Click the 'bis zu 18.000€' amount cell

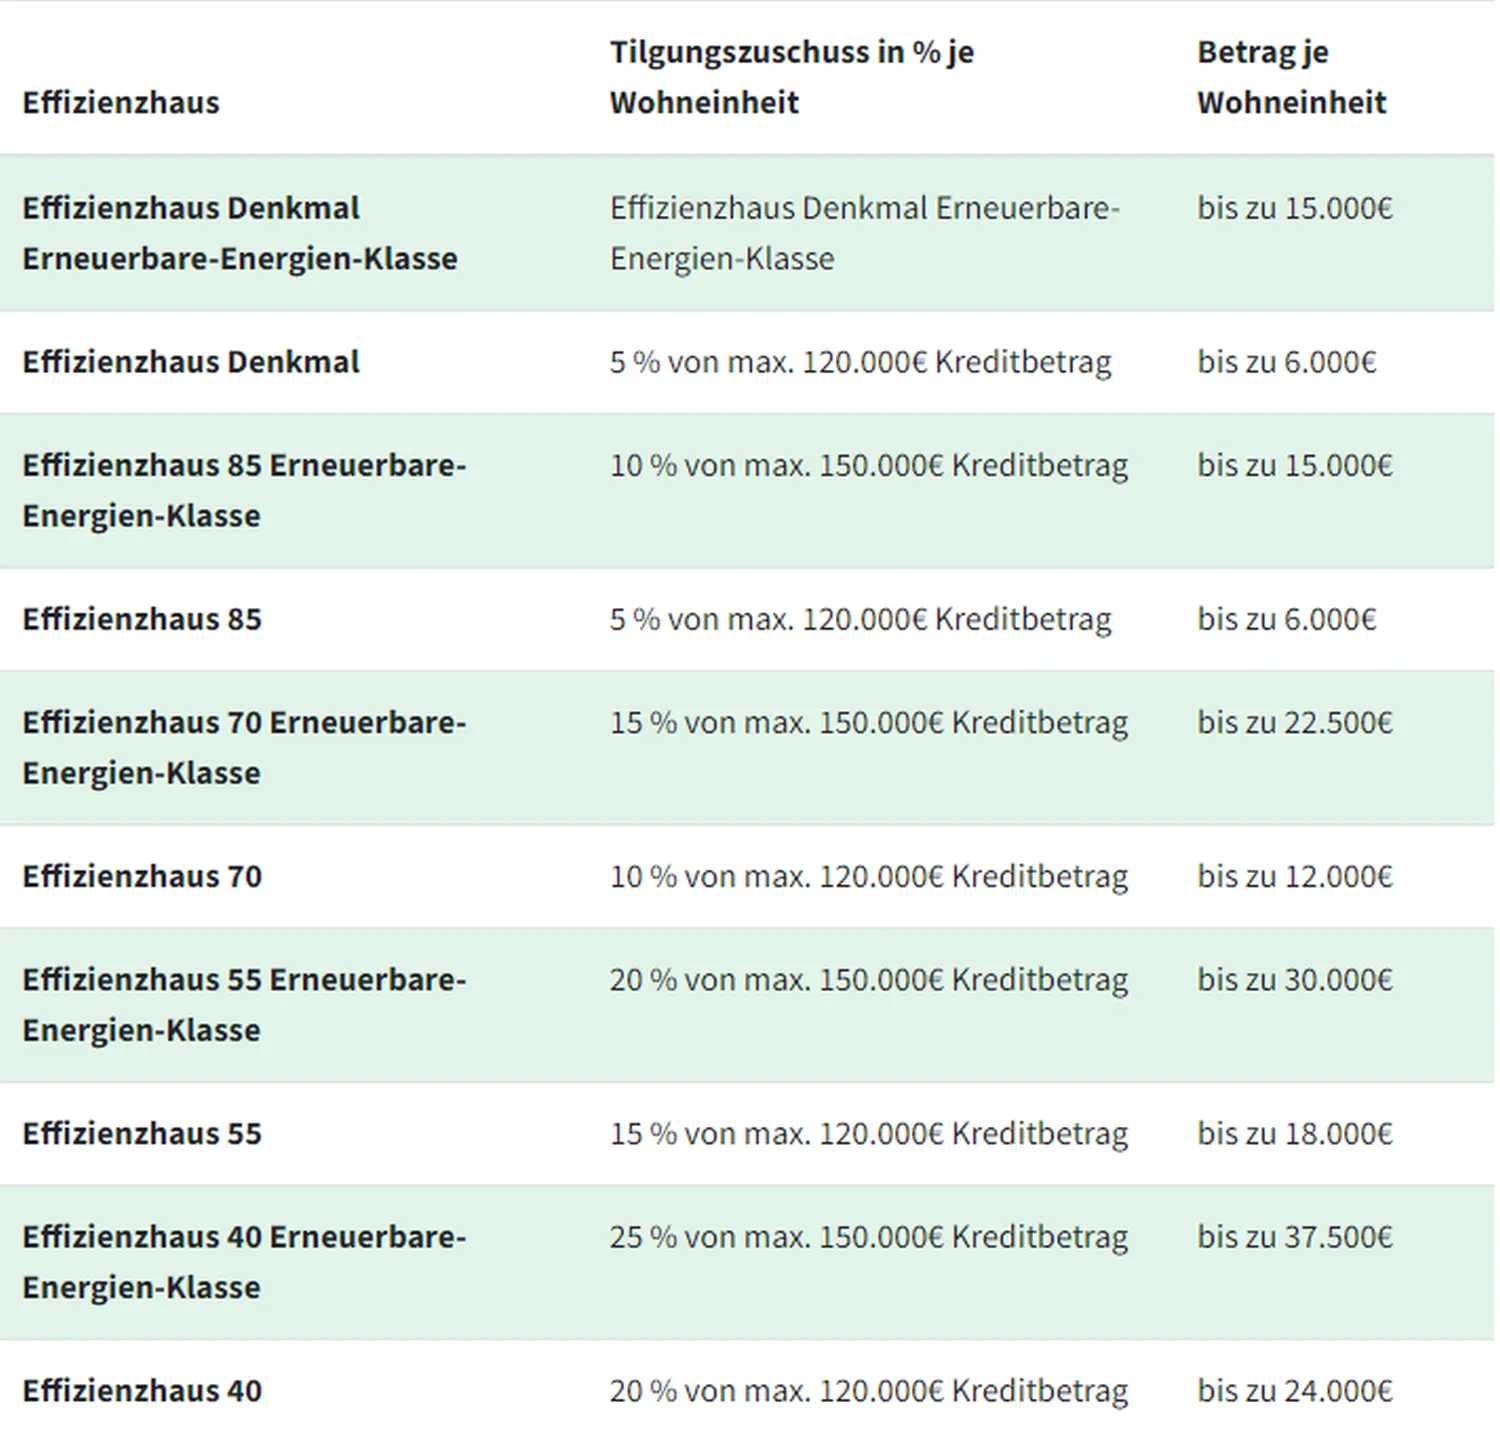[x=1295, y=1133]
